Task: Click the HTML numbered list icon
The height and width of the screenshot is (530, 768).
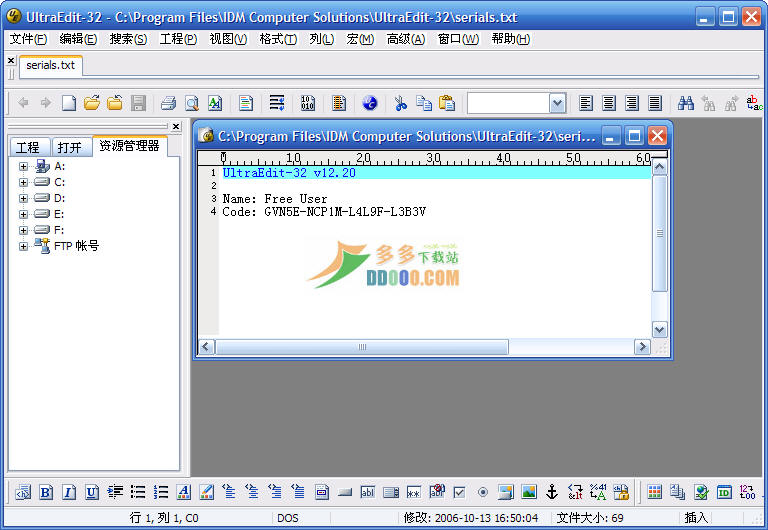Action: [x=161, y=492]
